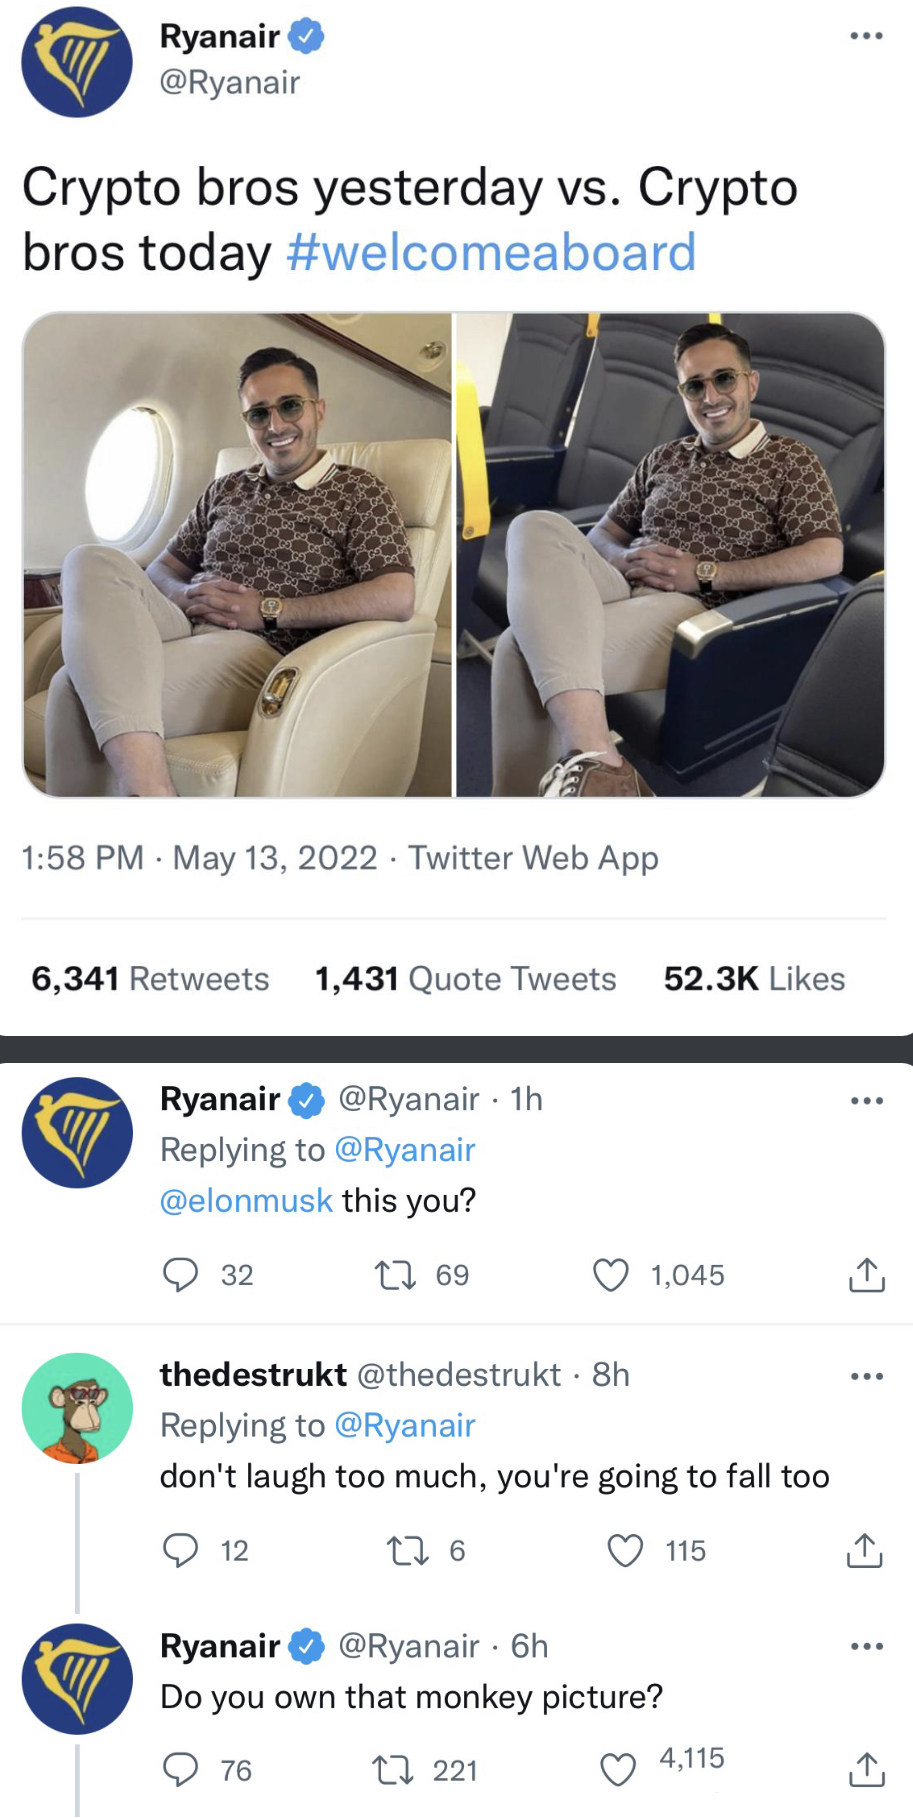
Task: Share the '@elonmusk this you?' reply
Action: pyautogui.click(x=866, y=1275)
